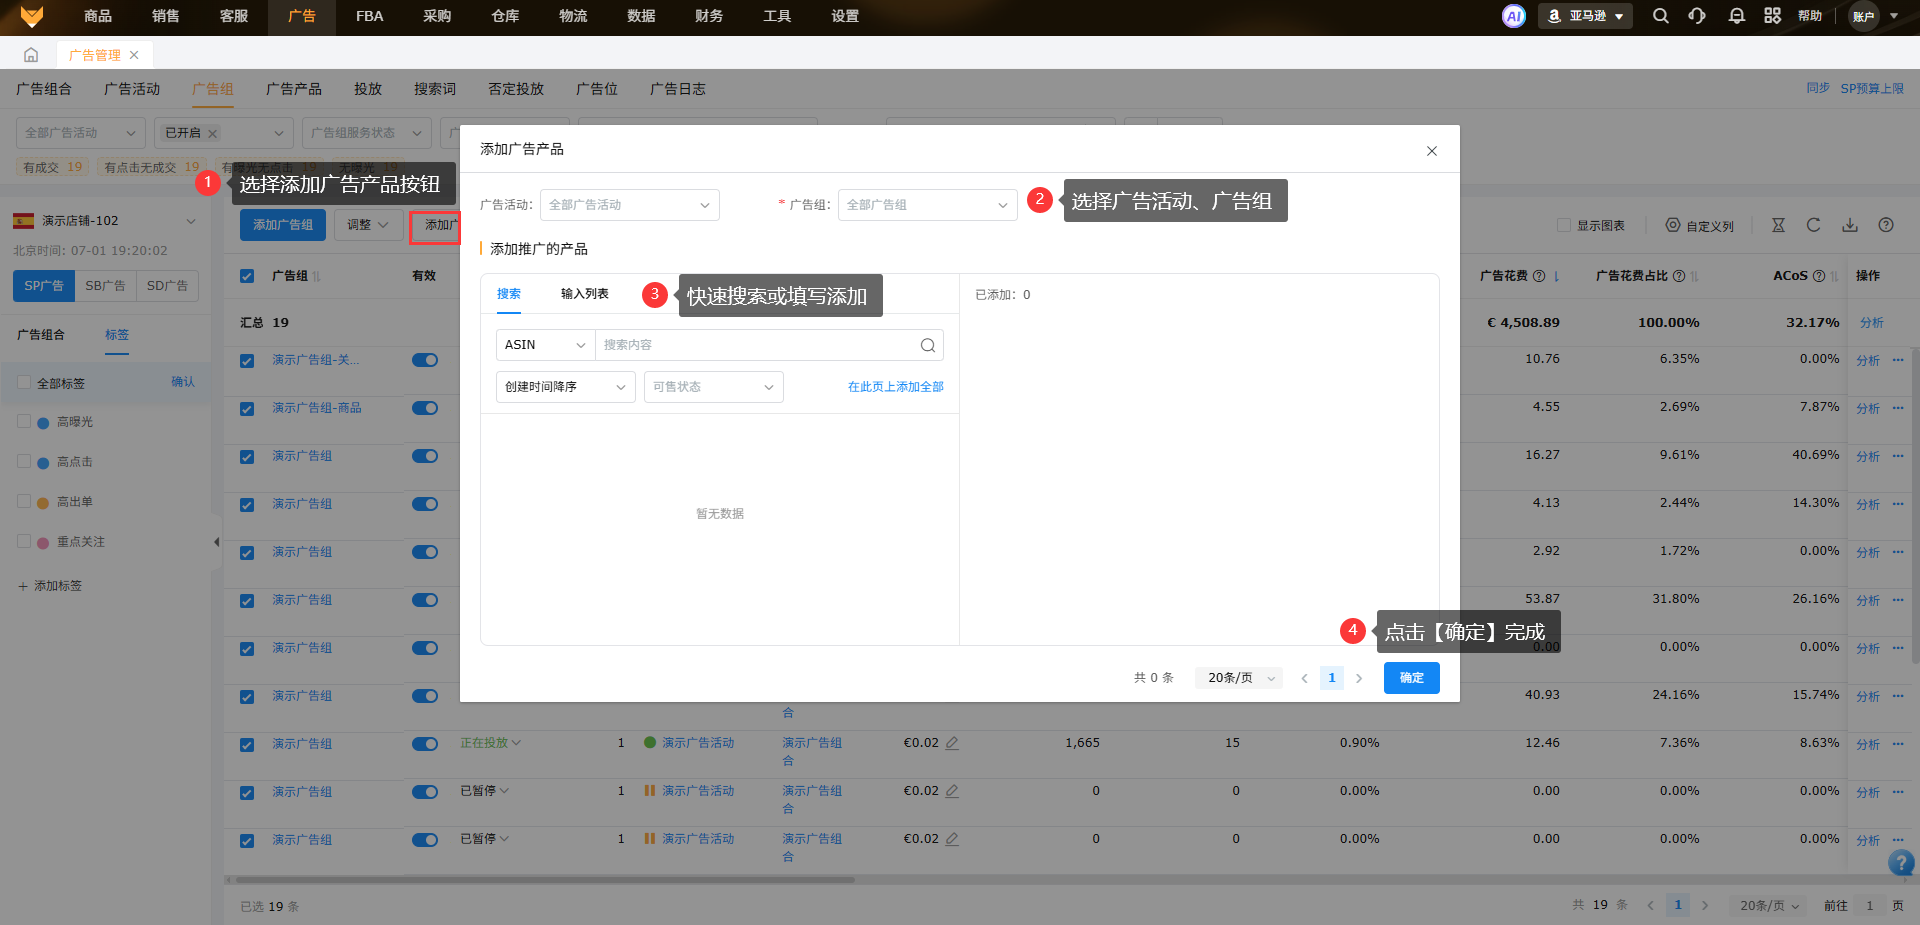Image resolution: width=1920 pixels, height=925 pixels.
Task: Click the 在此页上添加全部 link
Action: click(x=895, y=387)
